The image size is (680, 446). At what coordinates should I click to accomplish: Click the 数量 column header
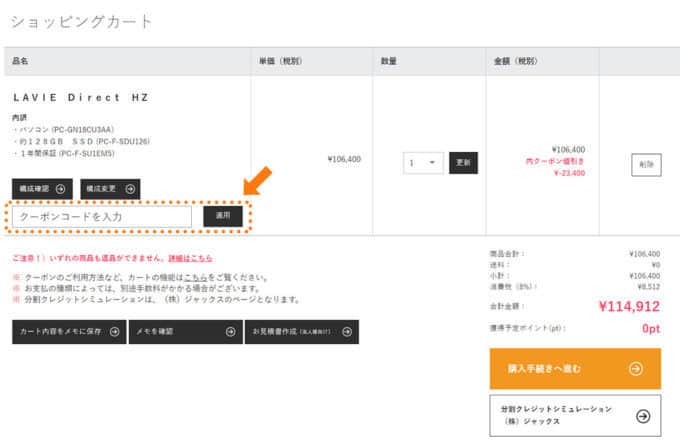[x=389, y=61]
